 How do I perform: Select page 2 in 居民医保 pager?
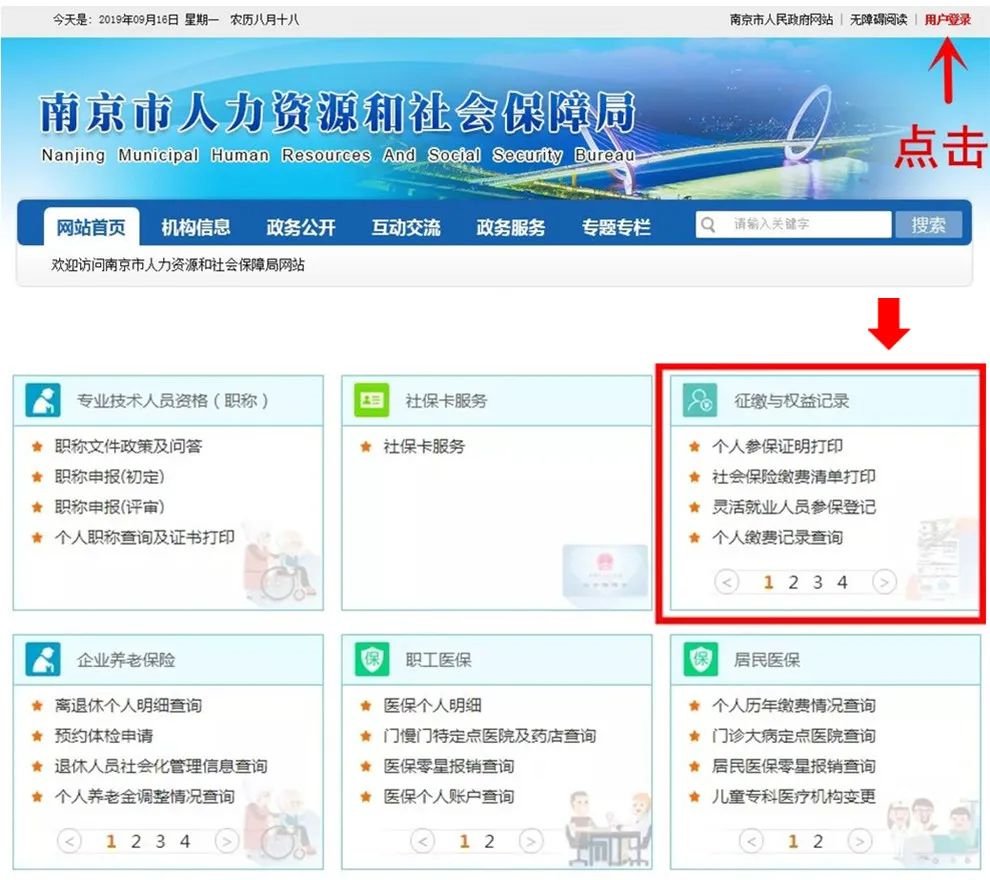click(x=818, y=841)
